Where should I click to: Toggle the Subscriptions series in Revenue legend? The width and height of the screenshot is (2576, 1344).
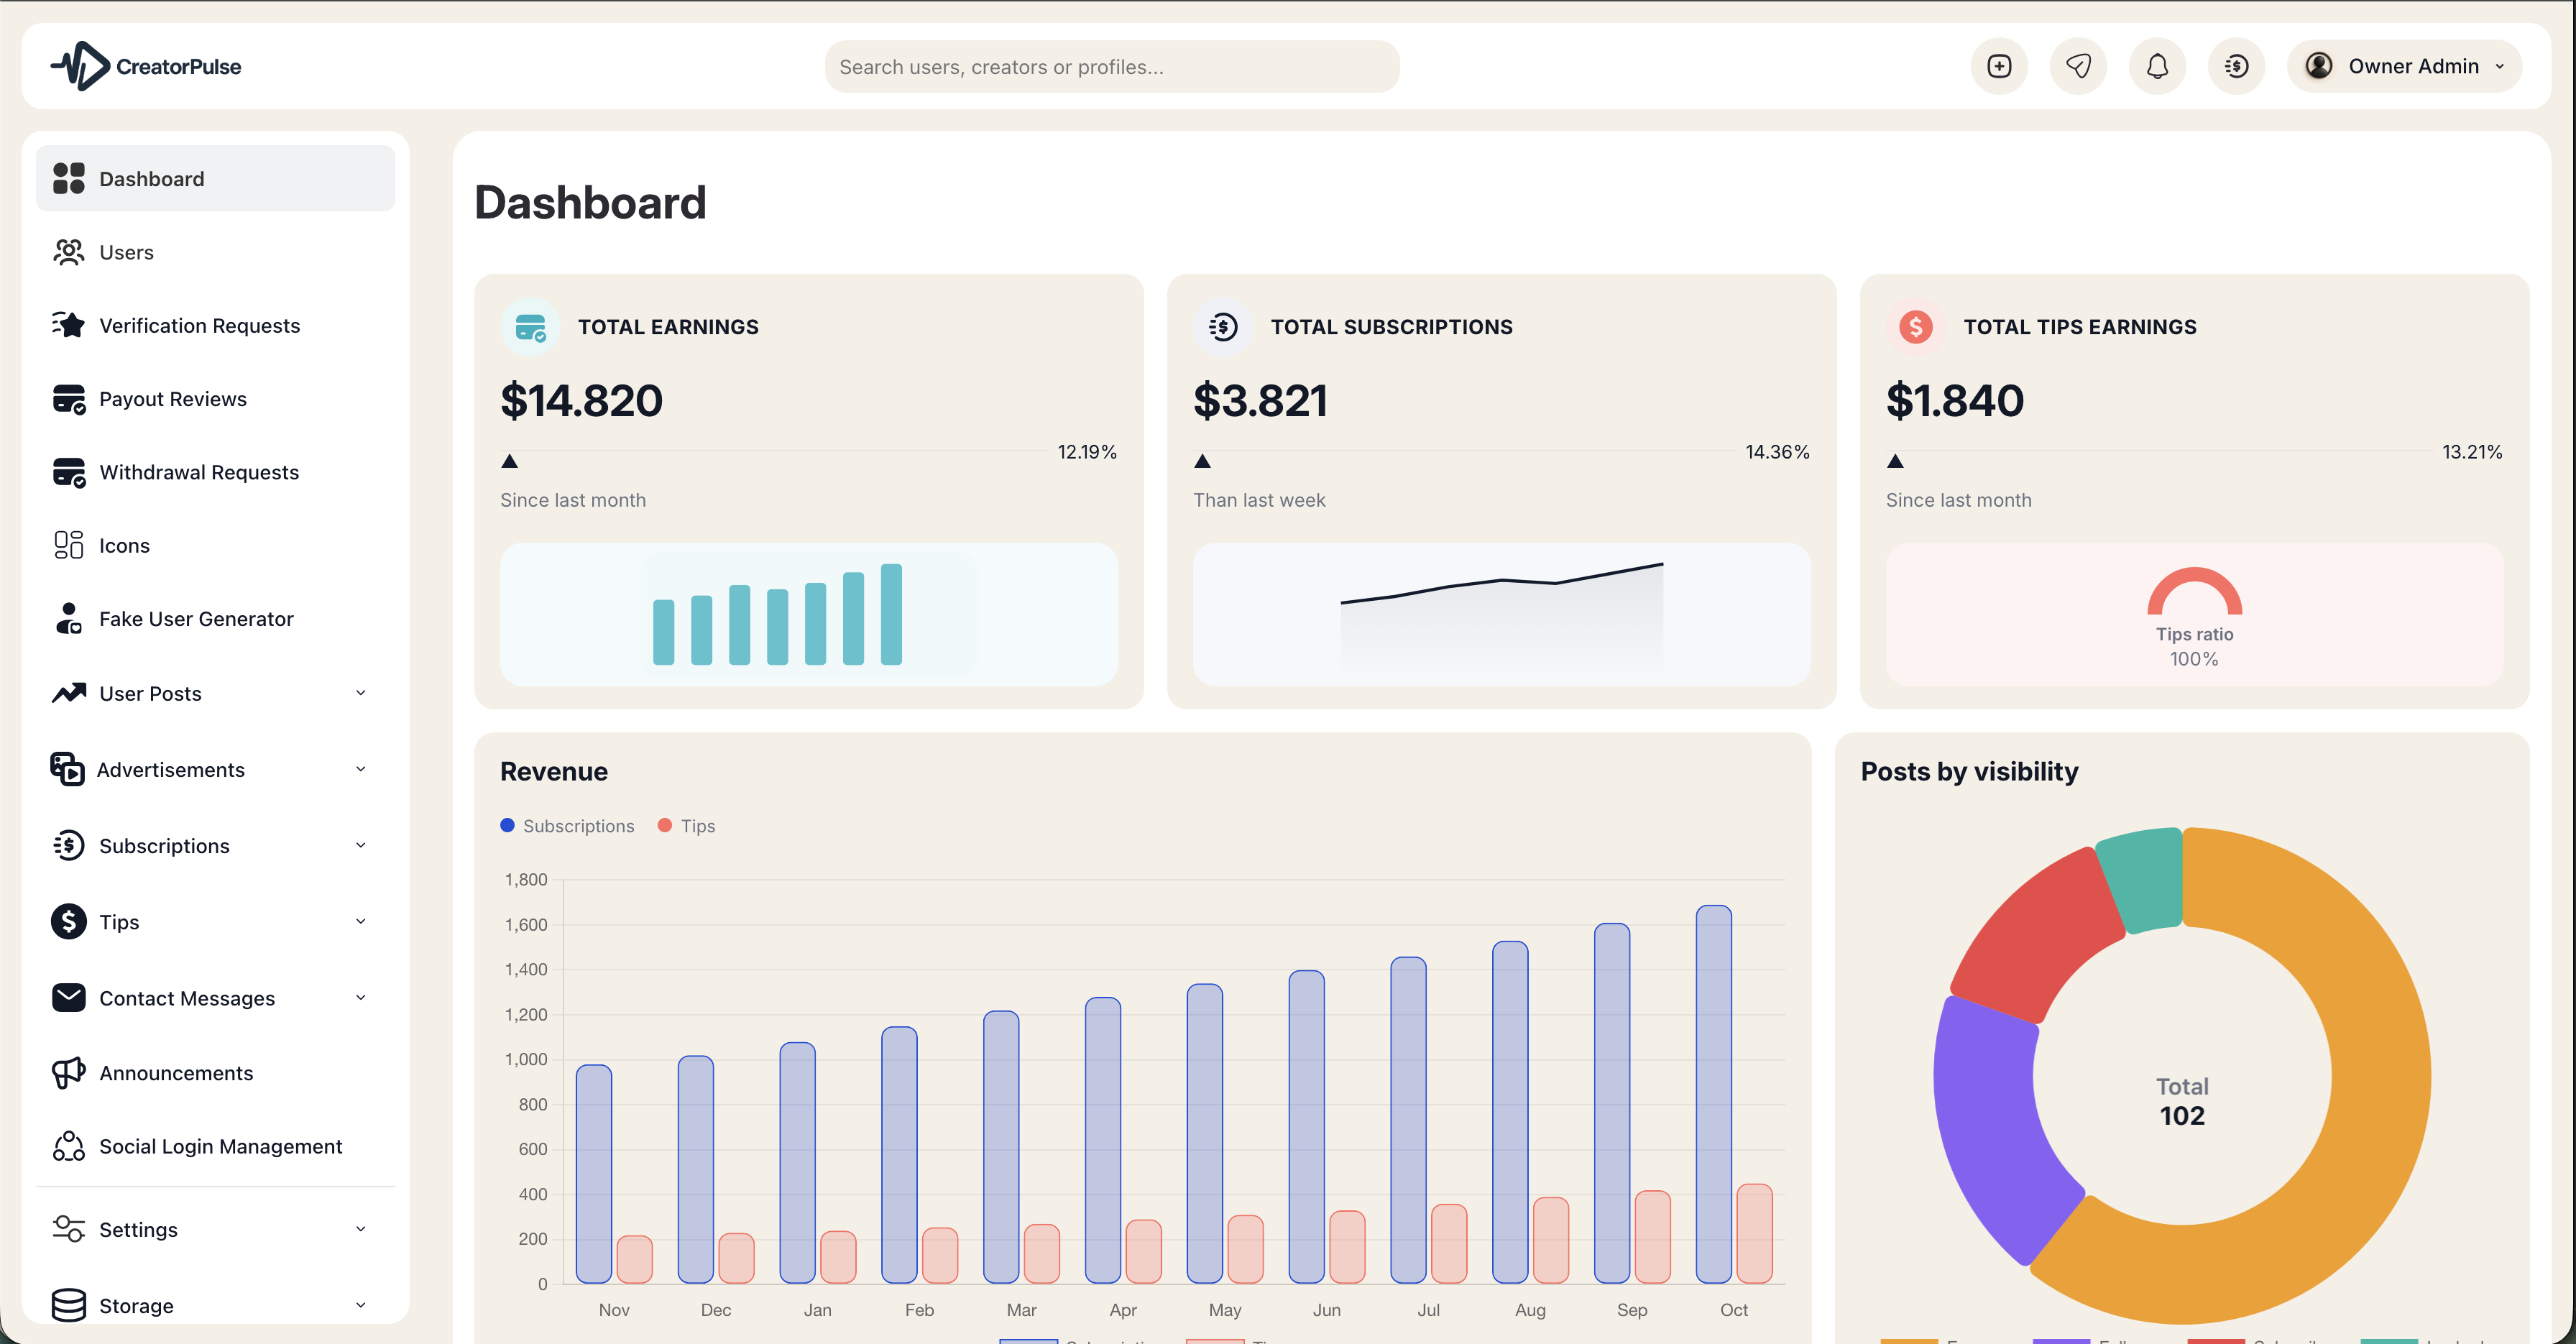tap(567, 826)
